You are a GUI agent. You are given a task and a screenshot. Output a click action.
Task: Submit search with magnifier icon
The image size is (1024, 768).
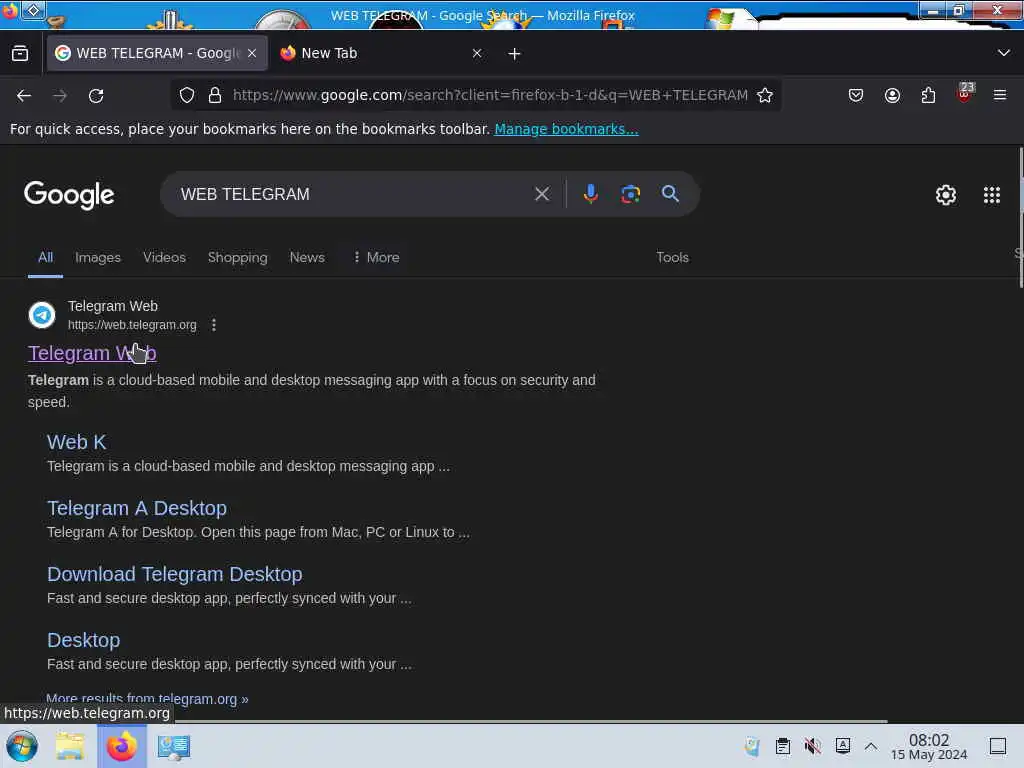click(670, 194)
